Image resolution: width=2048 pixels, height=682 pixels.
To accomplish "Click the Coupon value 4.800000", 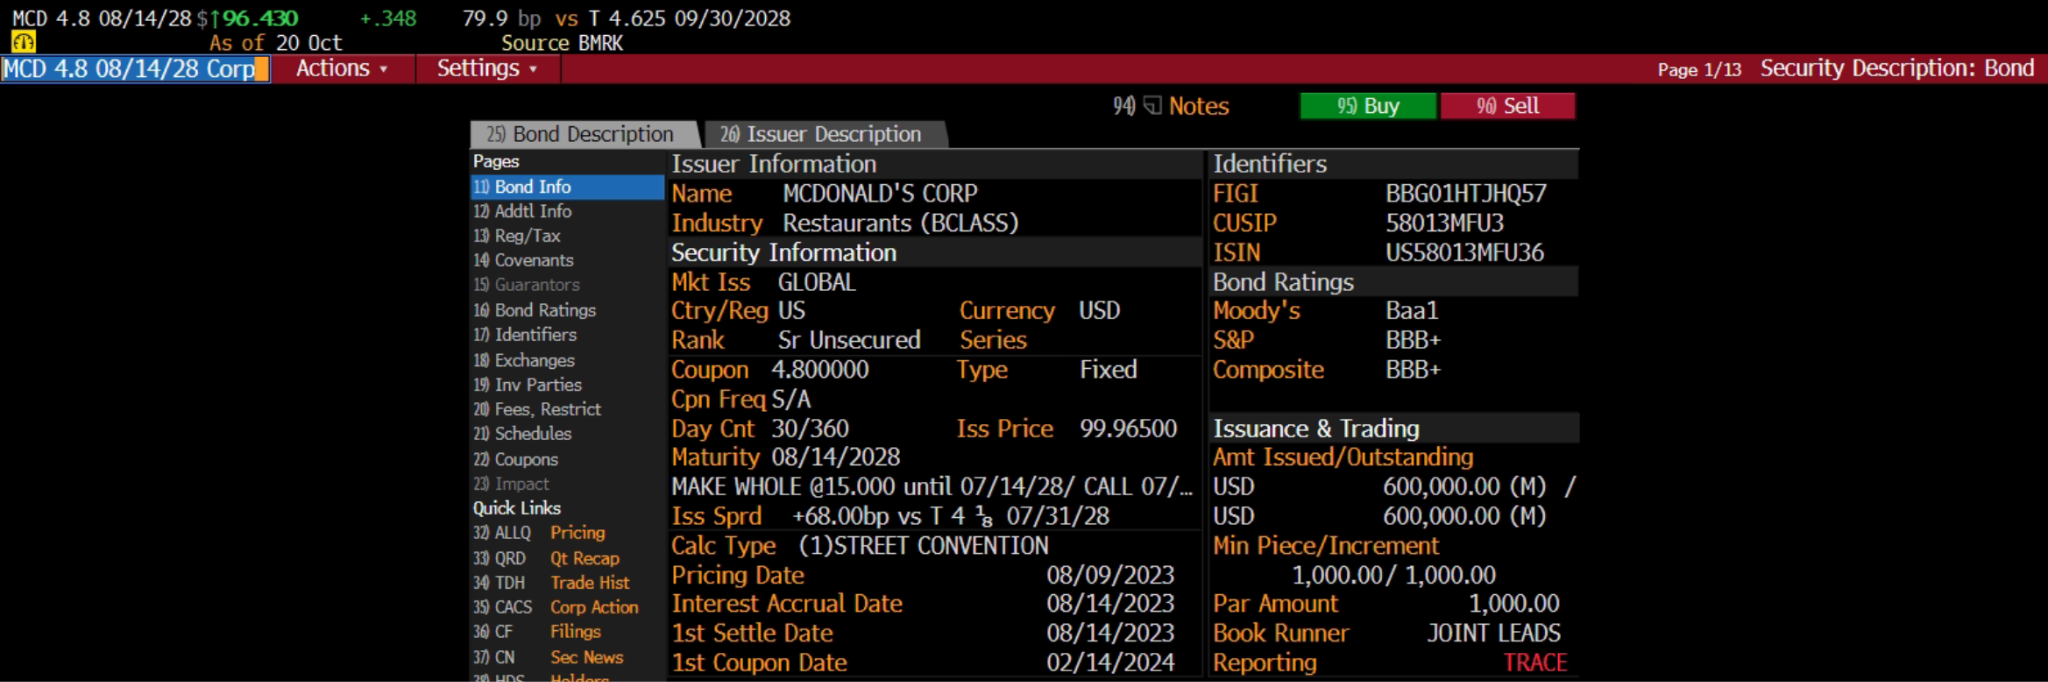I will tap(820, 370).
